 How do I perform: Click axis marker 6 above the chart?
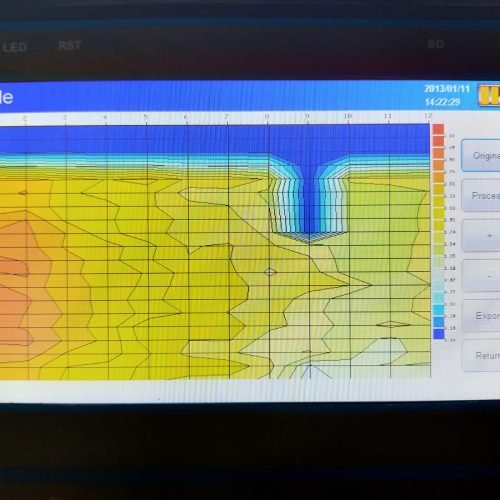tap(186, 117)
